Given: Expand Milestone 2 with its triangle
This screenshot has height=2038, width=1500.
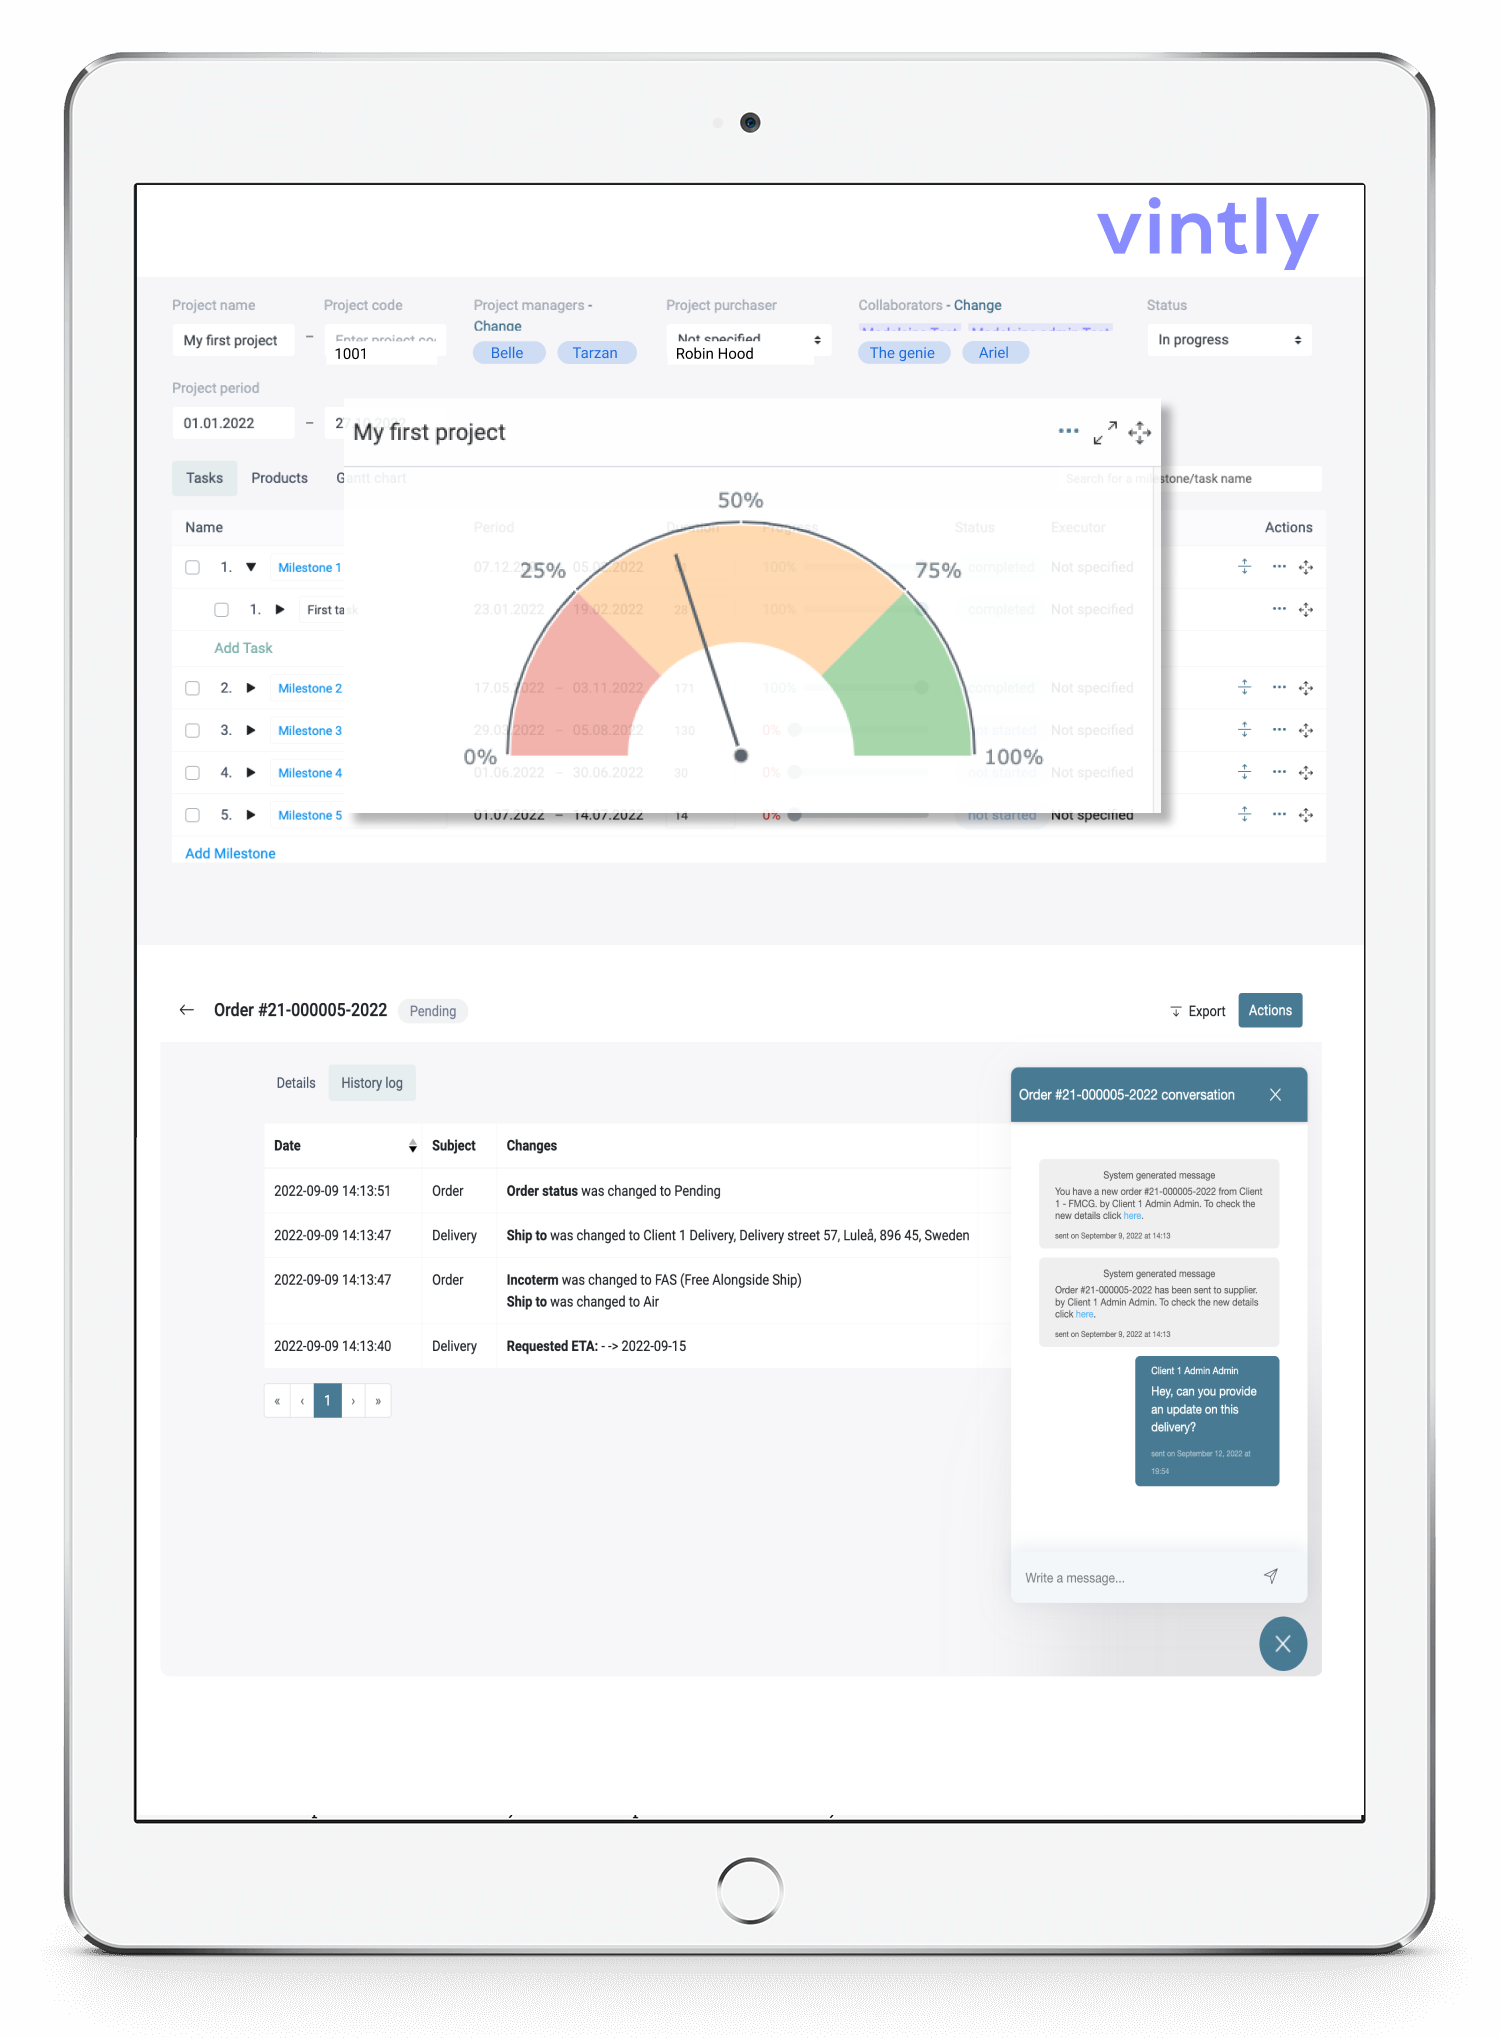Looking at the screenshot, I should point(251,688).
